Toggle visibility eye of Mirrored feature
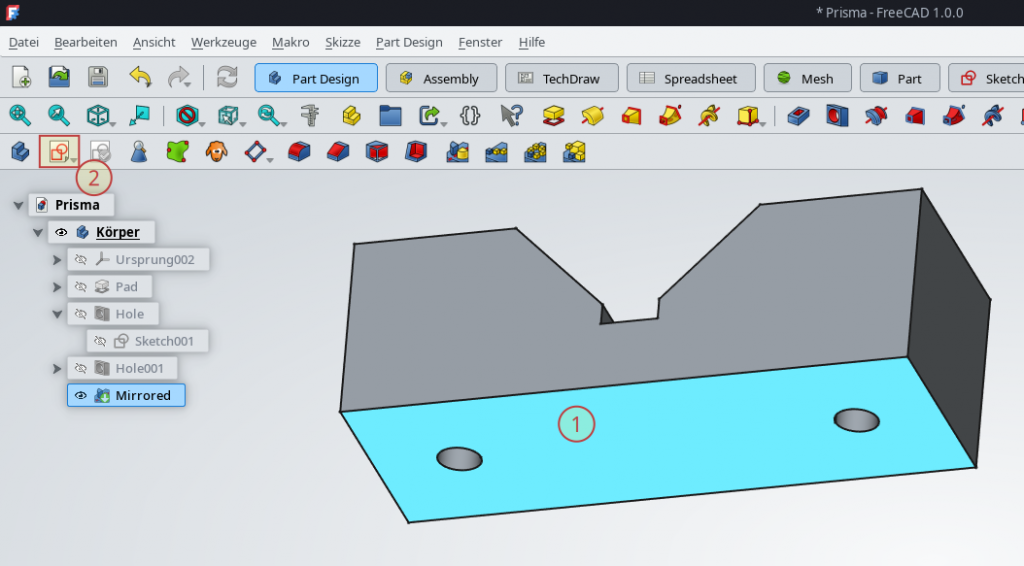This screenshot has height=566, width=1024. (81, 396)
